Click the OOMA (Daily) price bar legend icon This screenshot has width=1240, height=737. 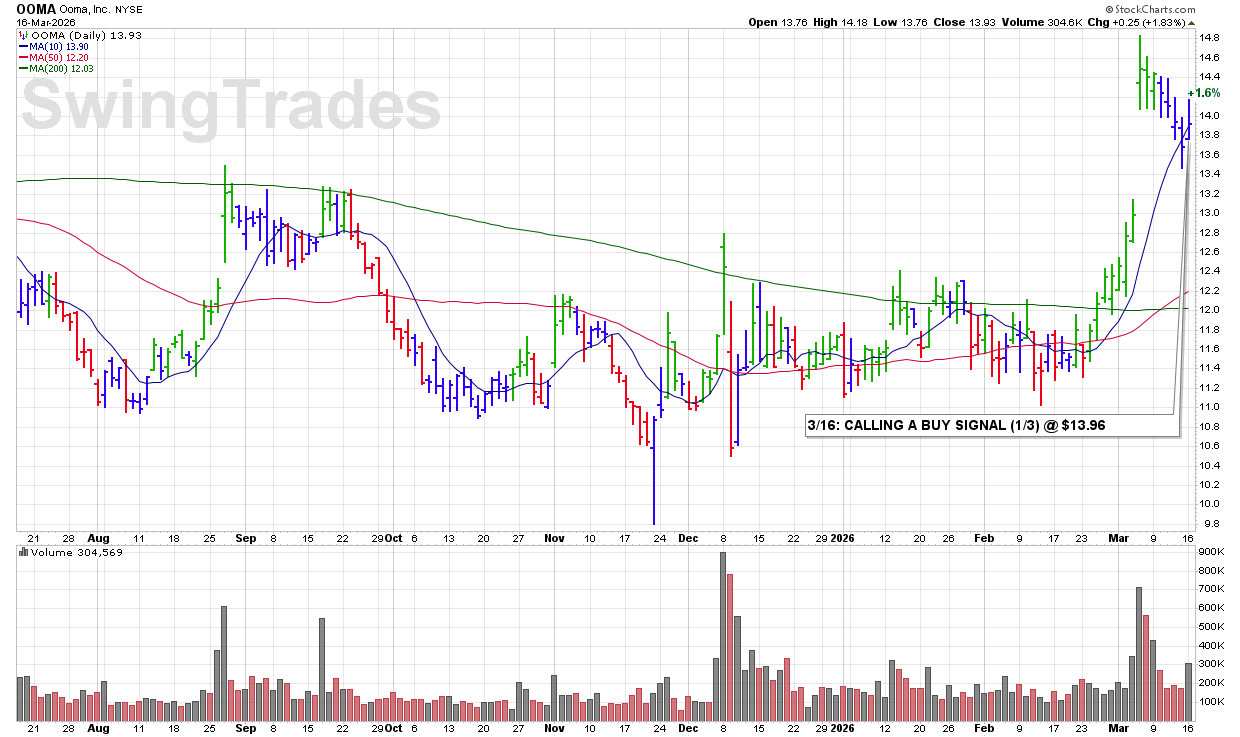(x=22, y=35)
